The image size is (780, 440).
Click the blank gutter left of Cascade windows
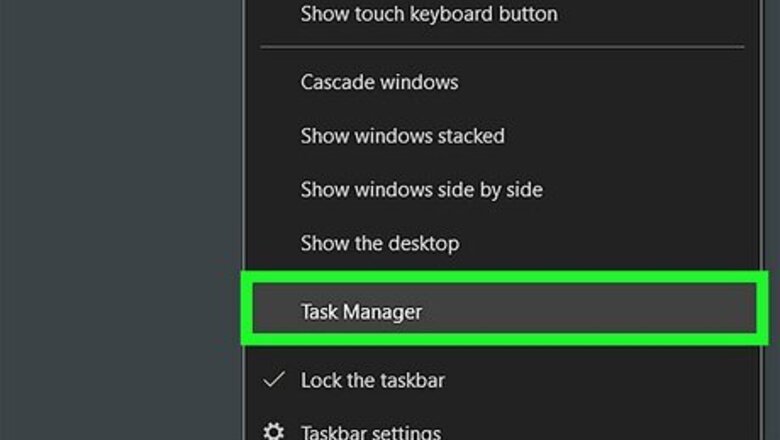(274, 82)
